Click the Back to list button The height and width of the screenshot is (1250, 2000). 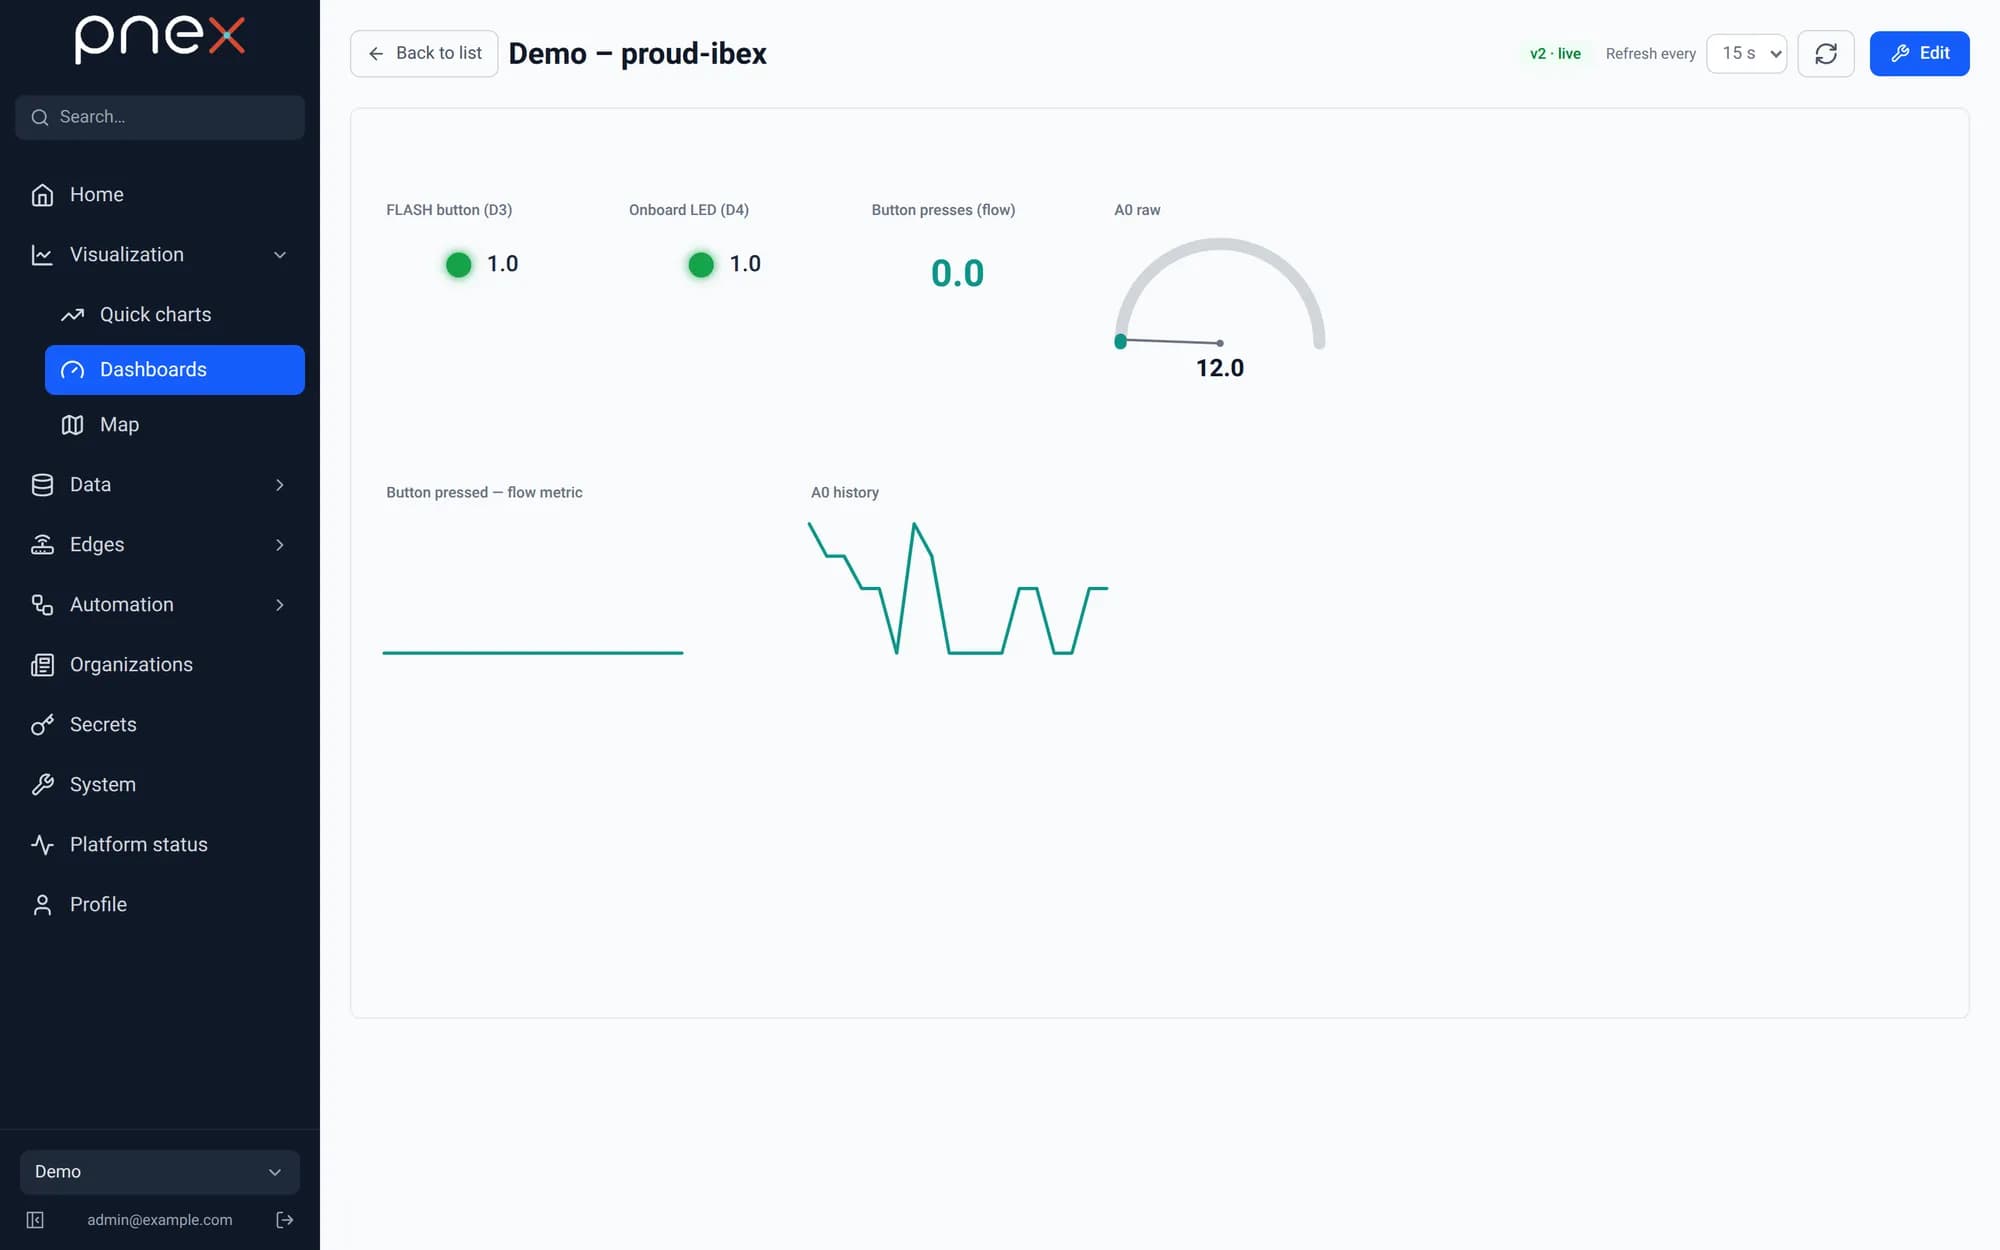(424, 54)
